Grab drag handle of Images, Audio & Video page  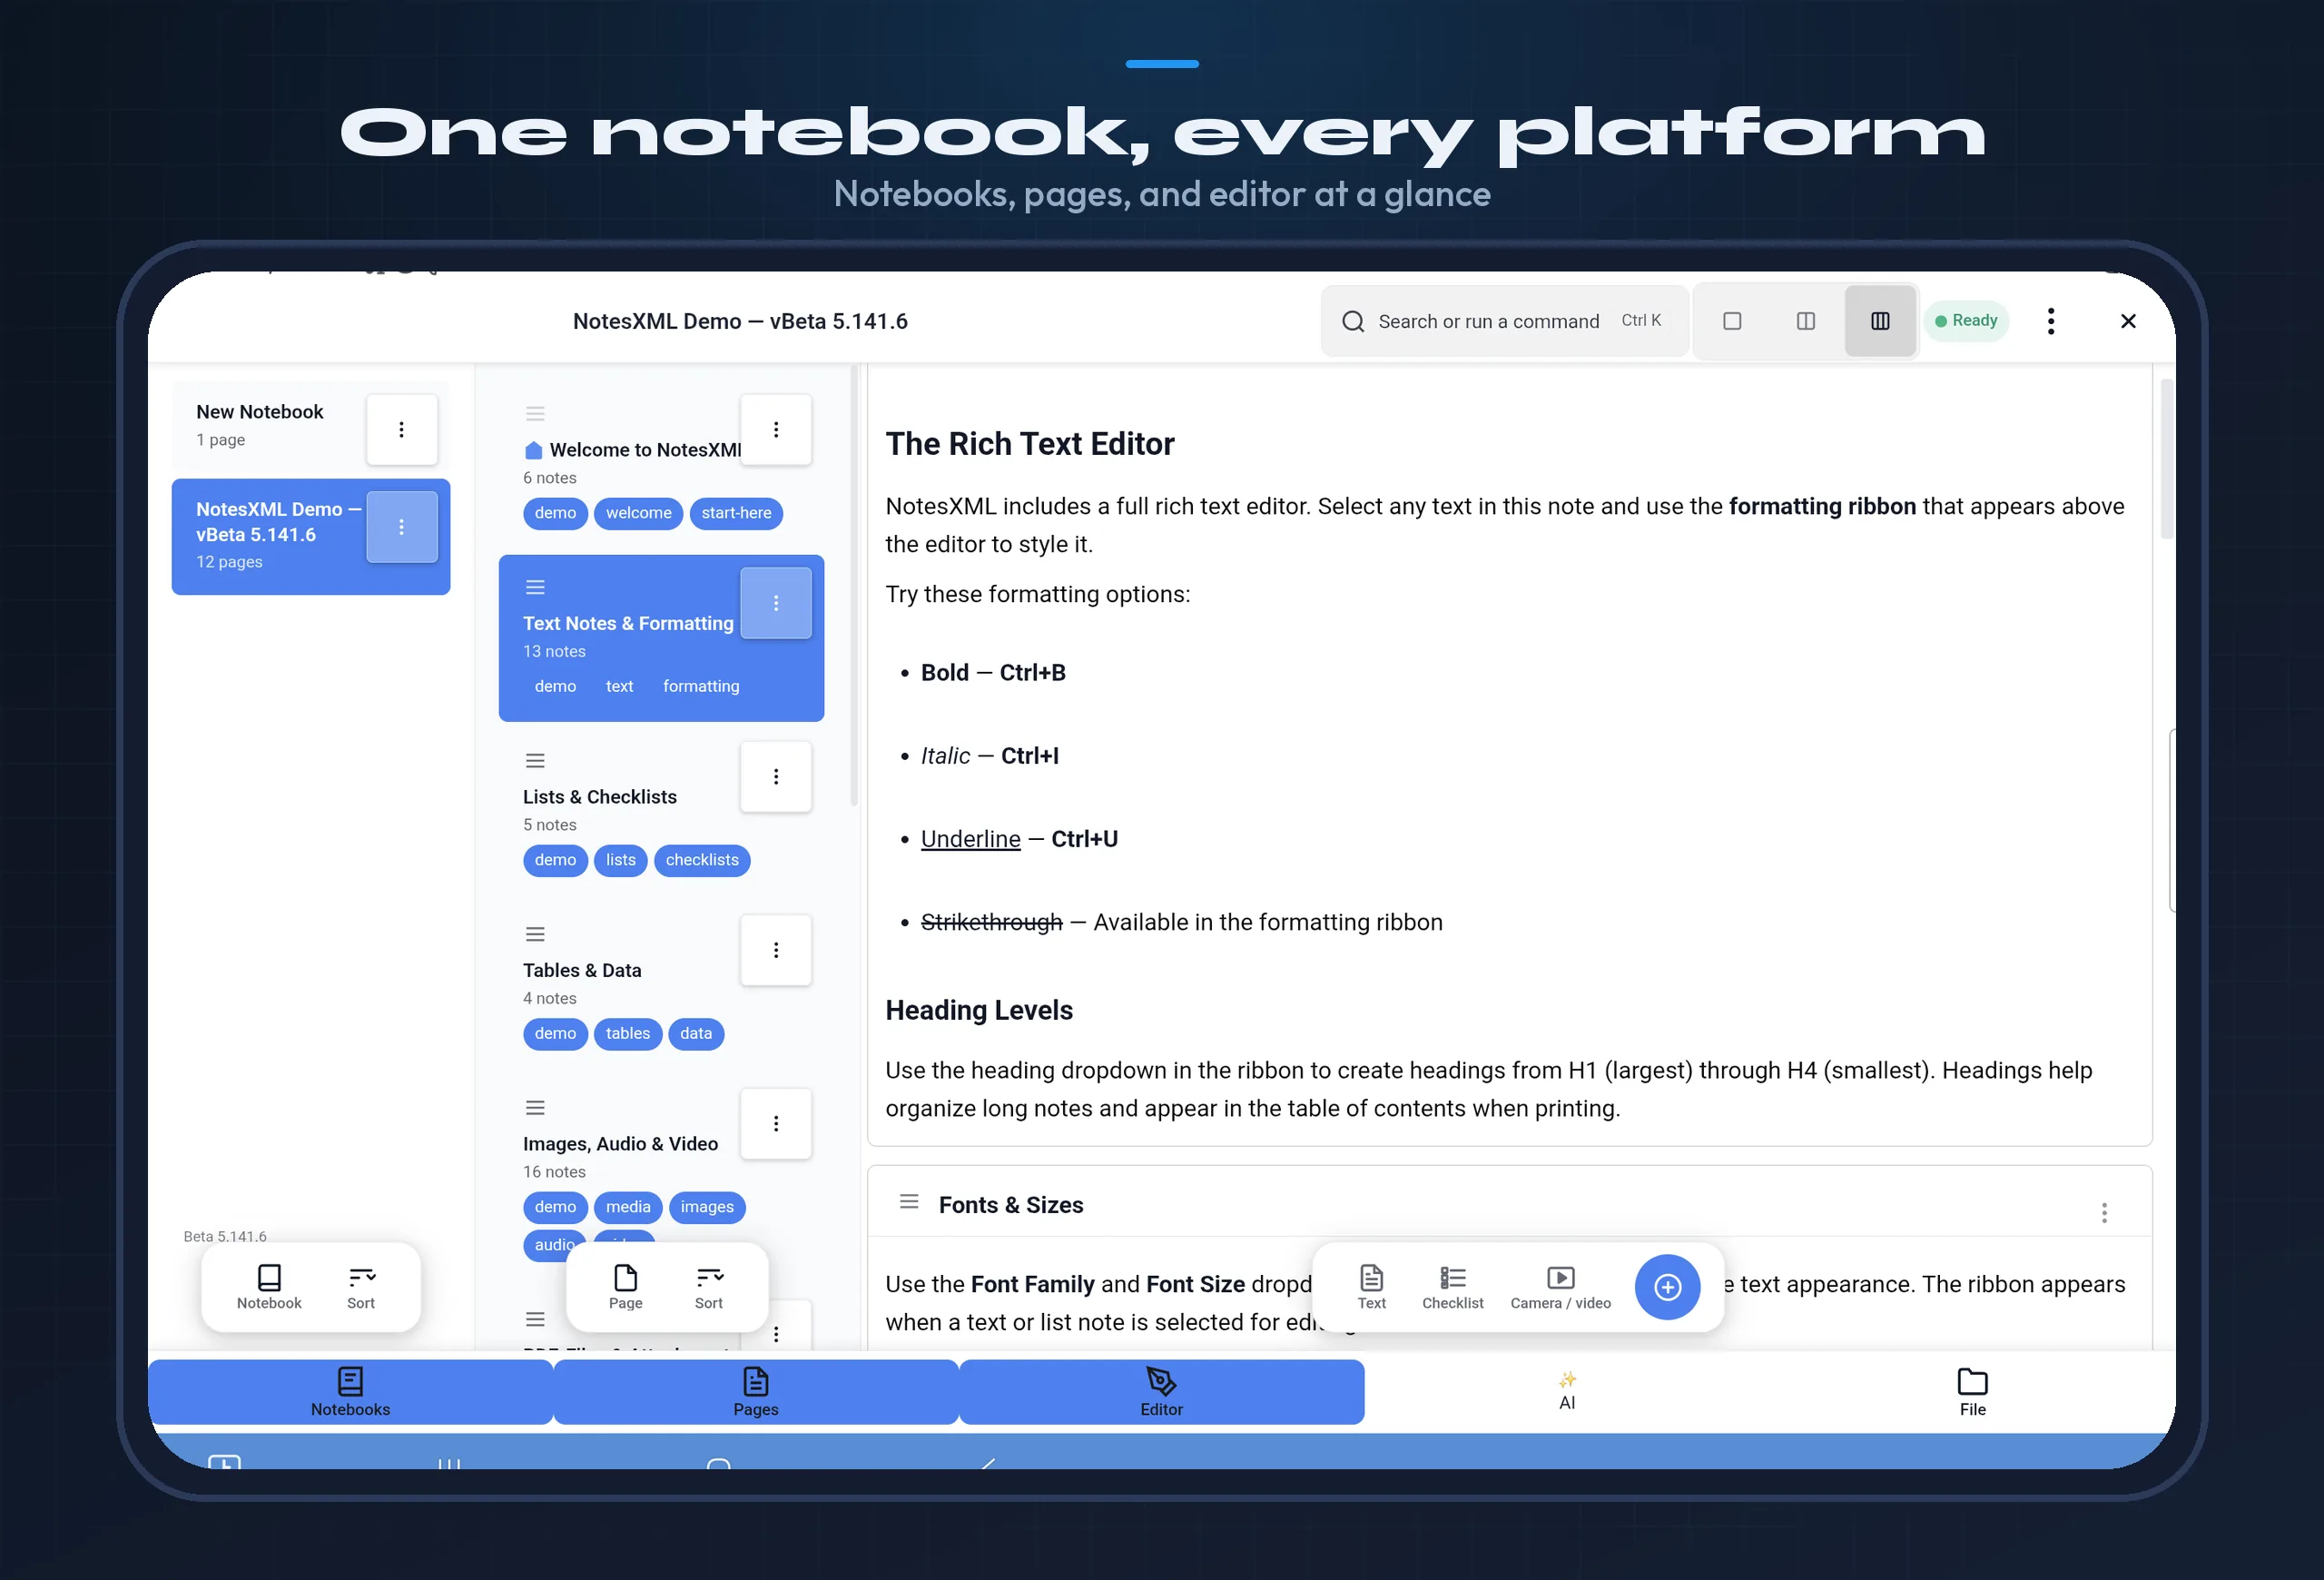pos(535,1108)
